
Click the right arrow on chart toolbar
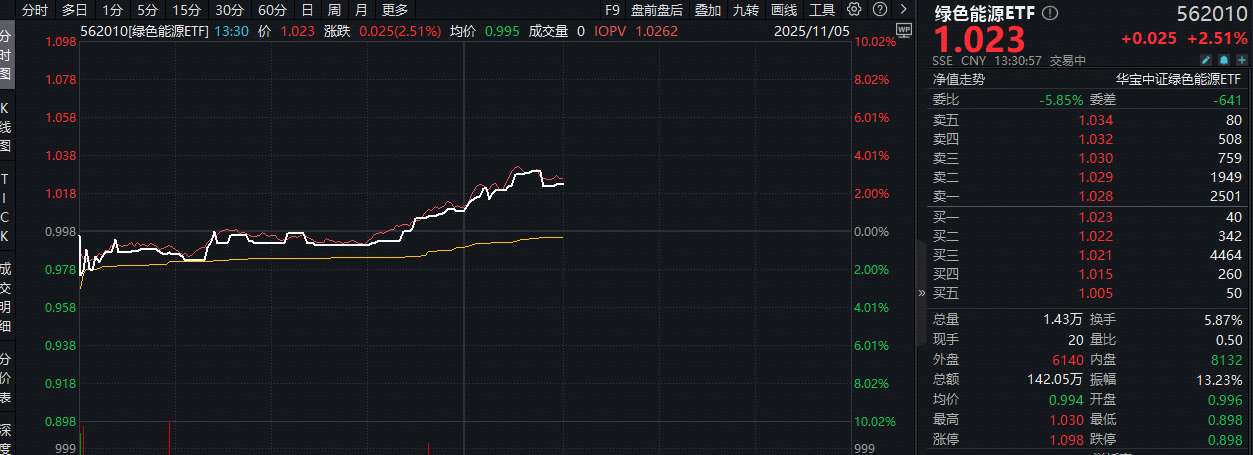pos(903,10)
